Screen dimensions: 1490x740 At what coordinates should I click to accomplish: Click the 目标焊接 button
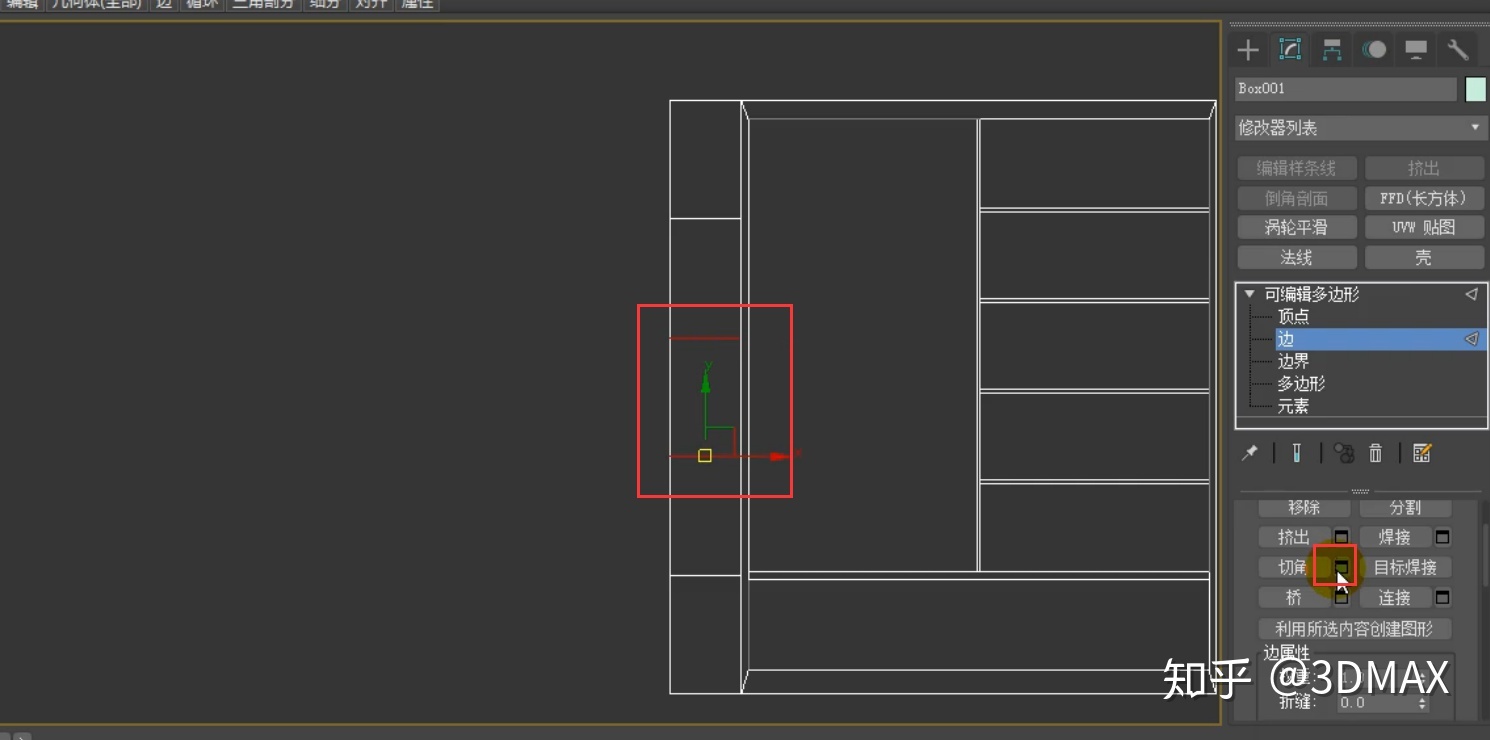[x=1405, y=567]
